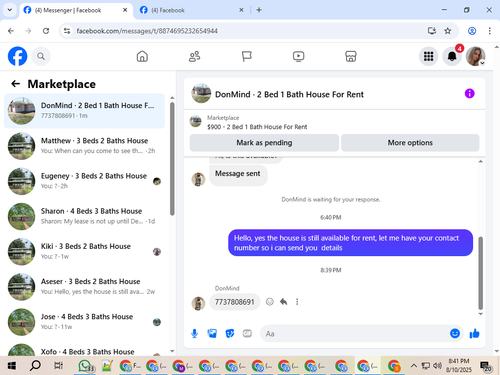Open Chrome three-dot menu
500x375 pixels.
[x=489, y=31]
